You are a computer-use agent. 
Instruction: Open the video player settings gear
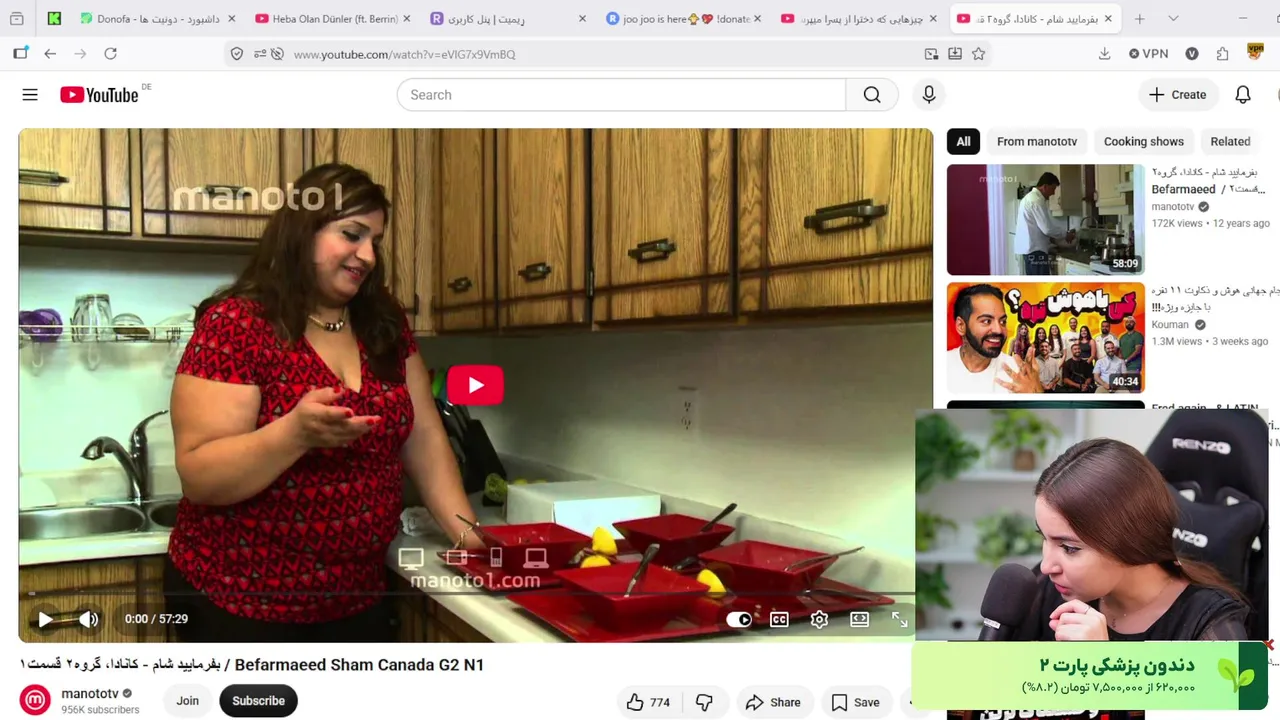pyautogui.click(x=819, y=620)
